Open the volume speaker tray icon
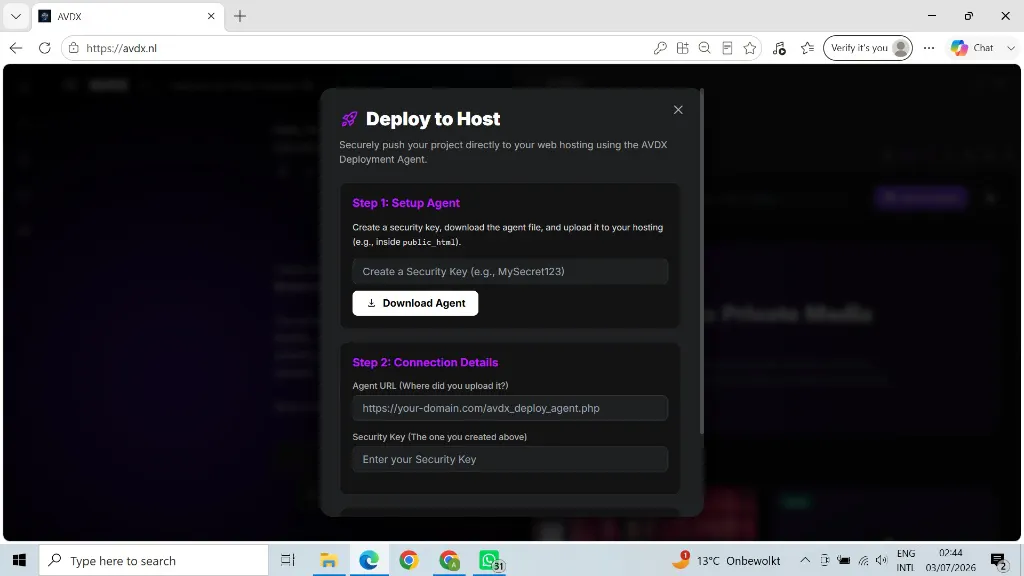 click(x=882, y=560)
